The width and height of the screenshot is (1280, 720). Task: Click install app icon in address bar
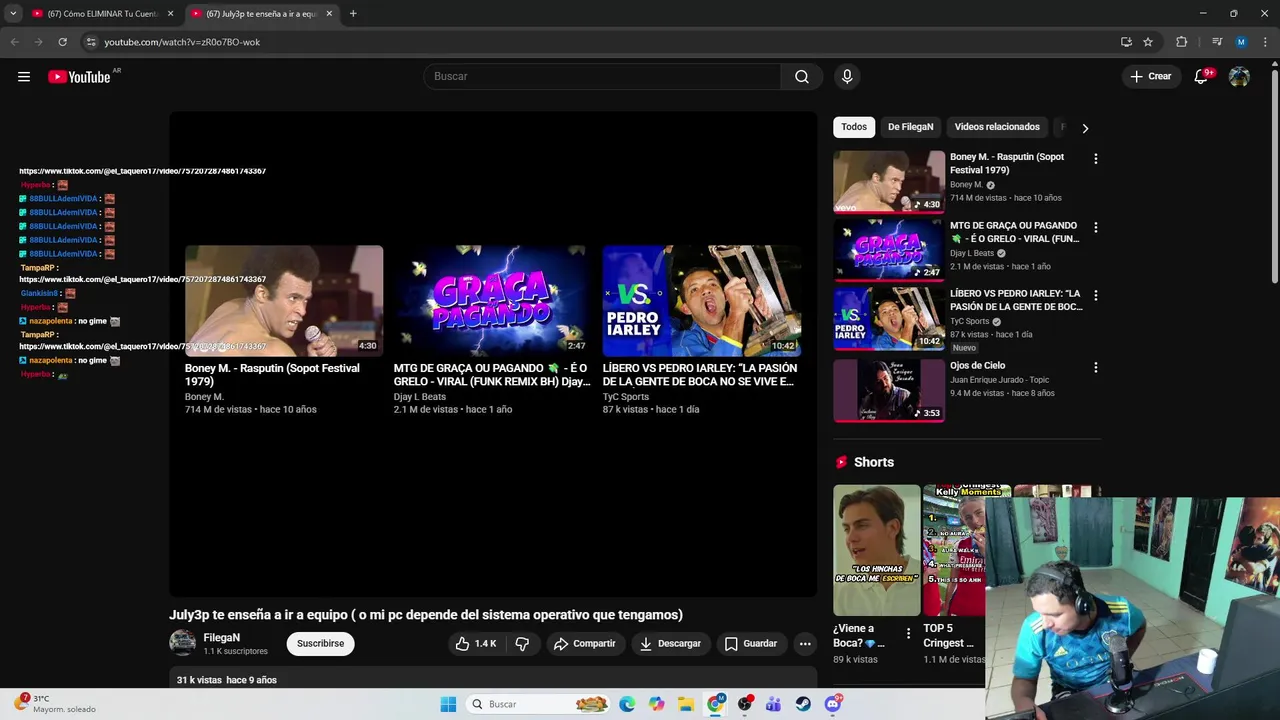tap(1126, 42)
